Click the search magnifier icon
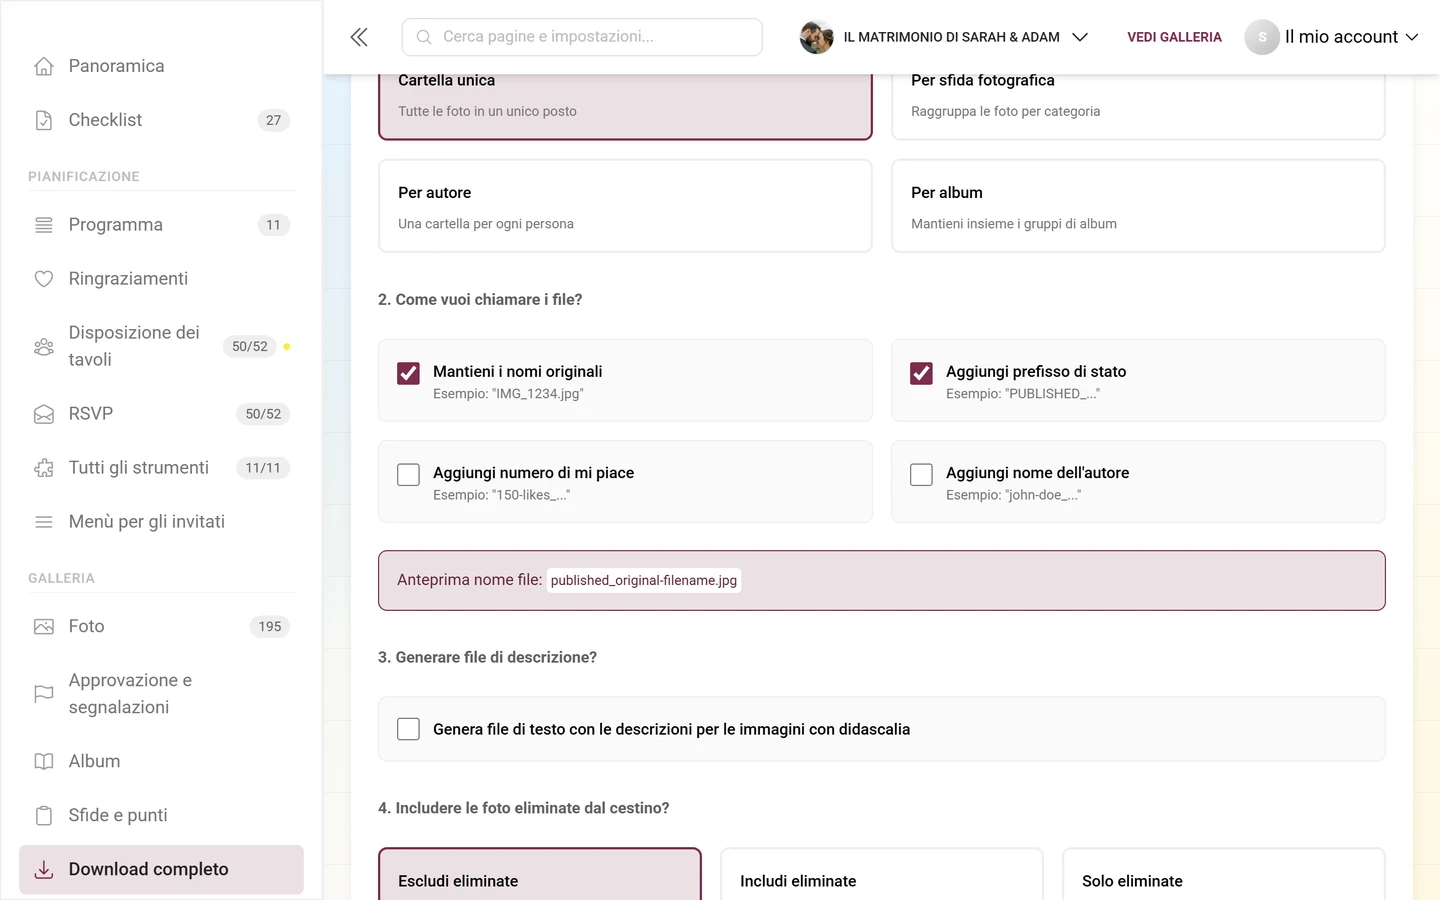The height and width of the screenshot is (900, 1440). click(424, 37)
